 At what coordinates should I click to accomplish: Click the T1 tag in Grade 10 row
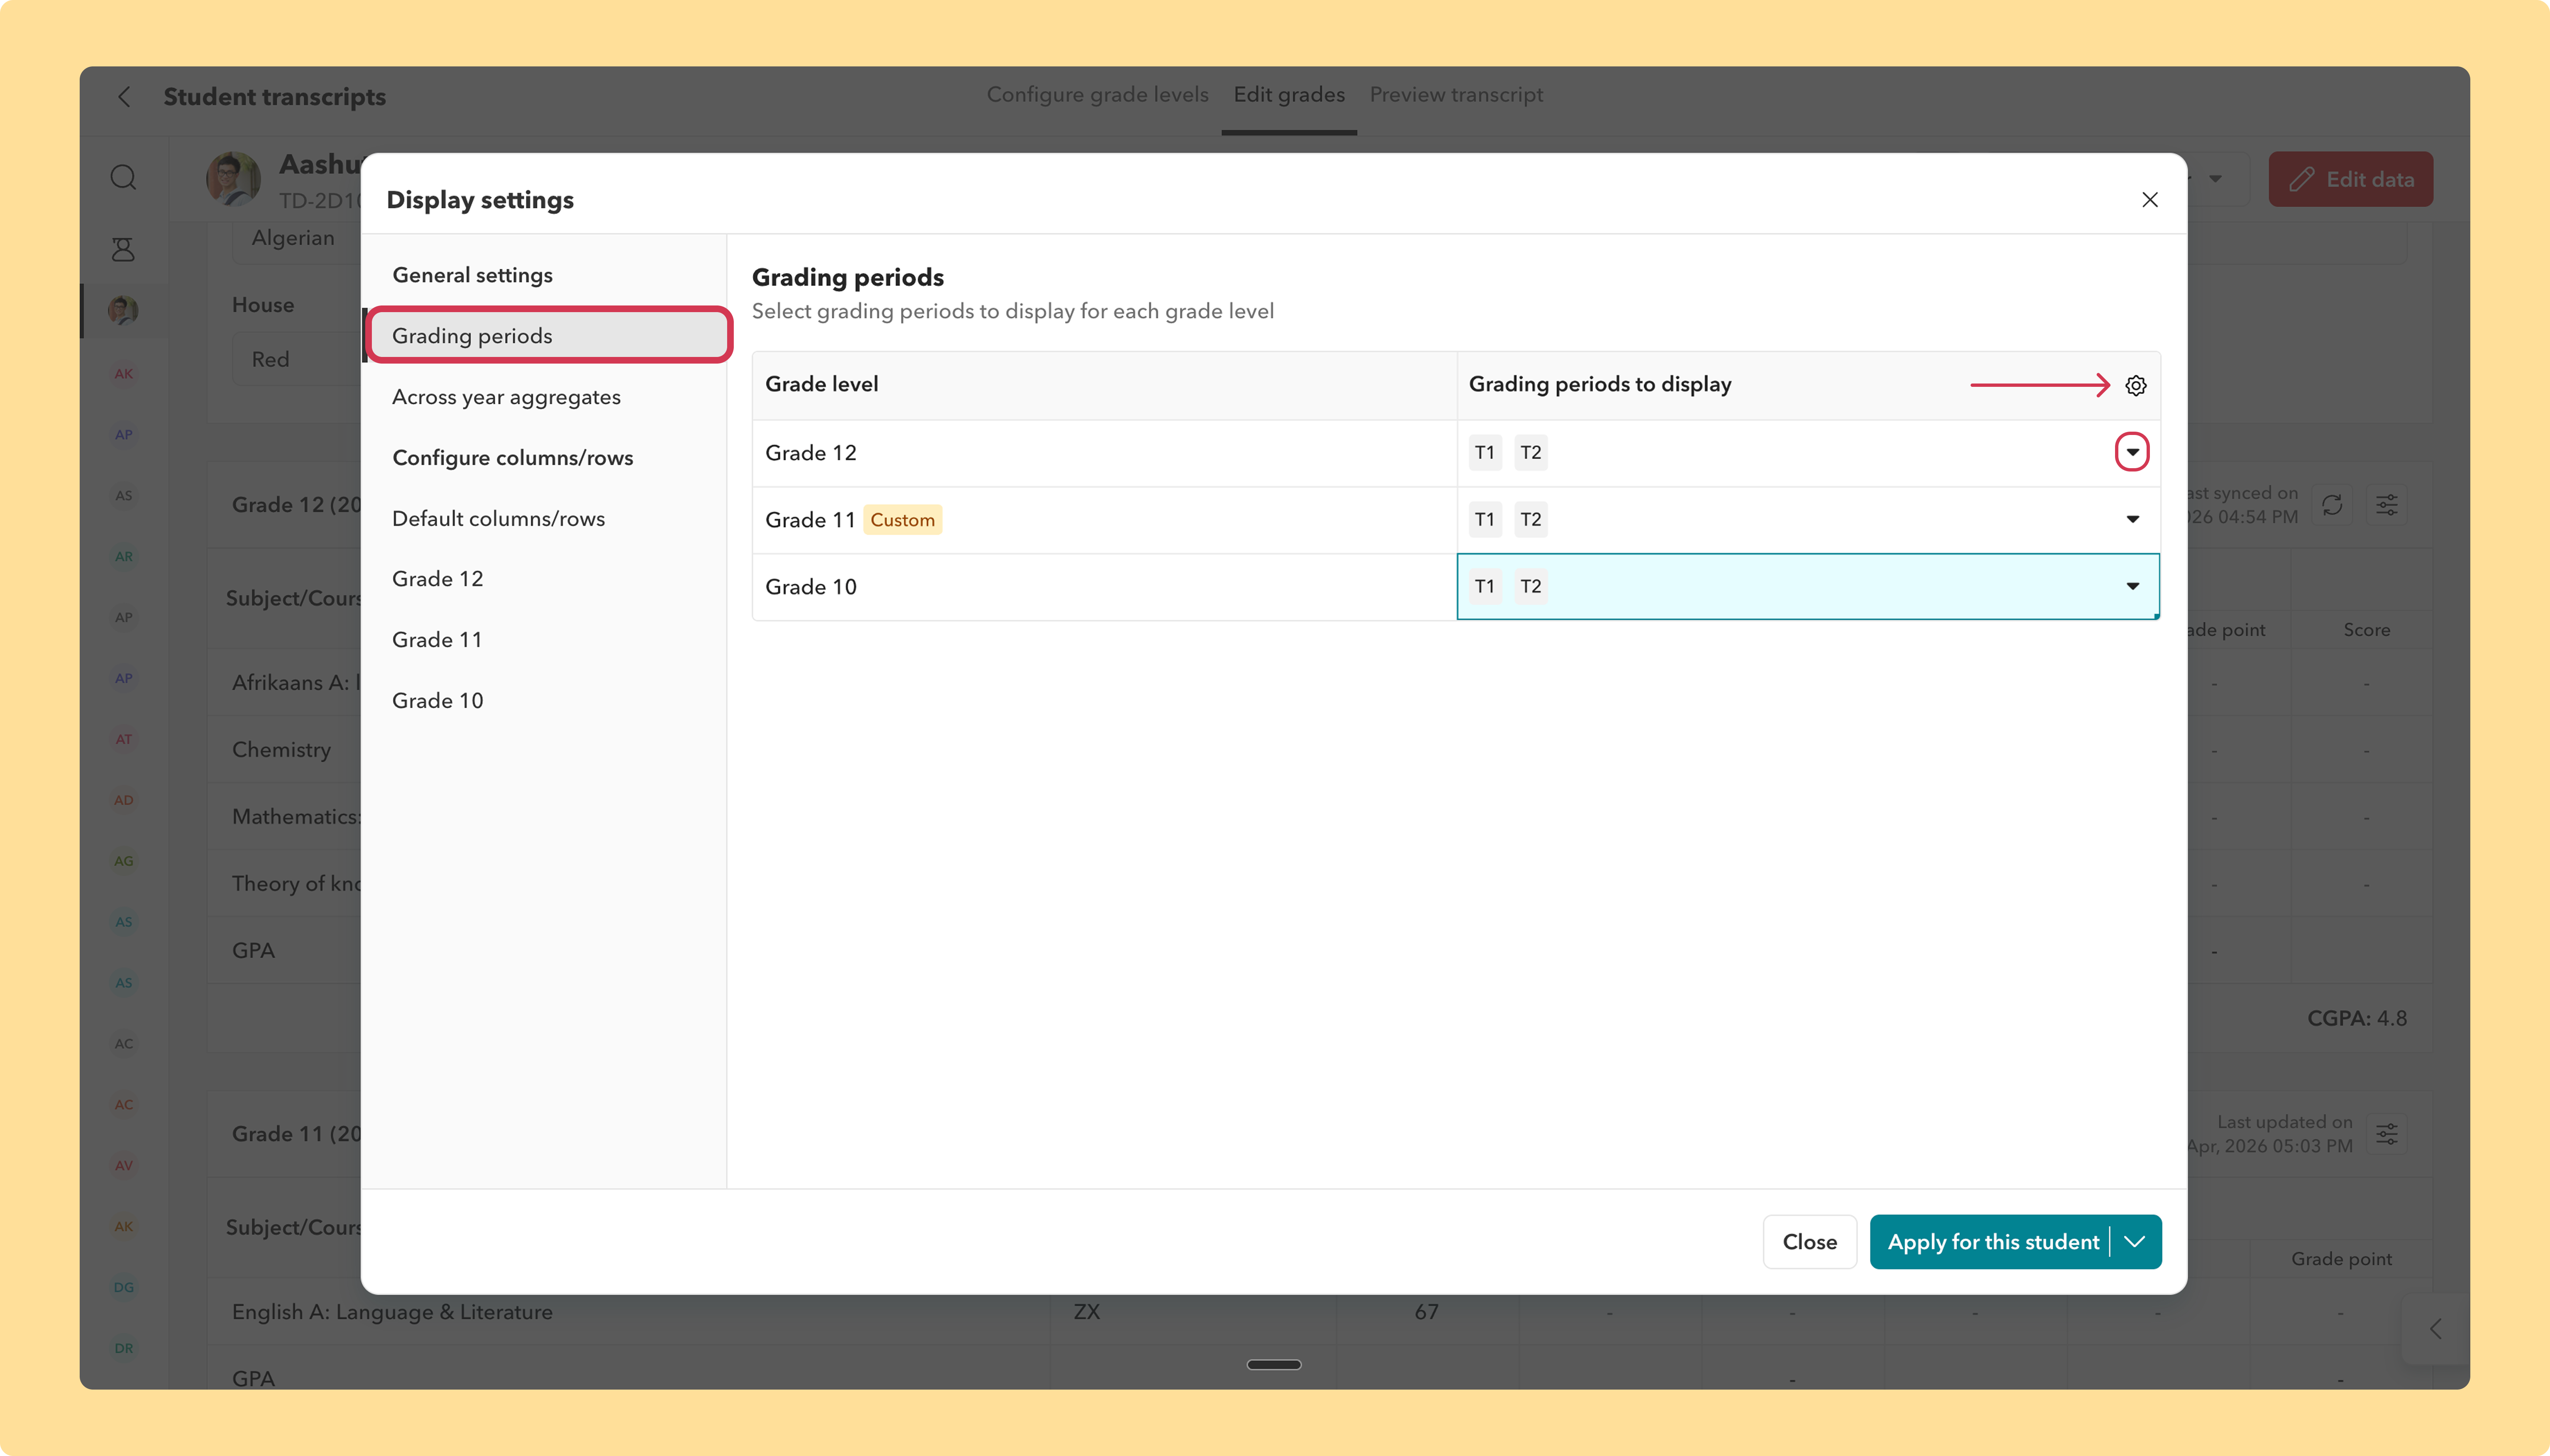[x=1484, y=587]
